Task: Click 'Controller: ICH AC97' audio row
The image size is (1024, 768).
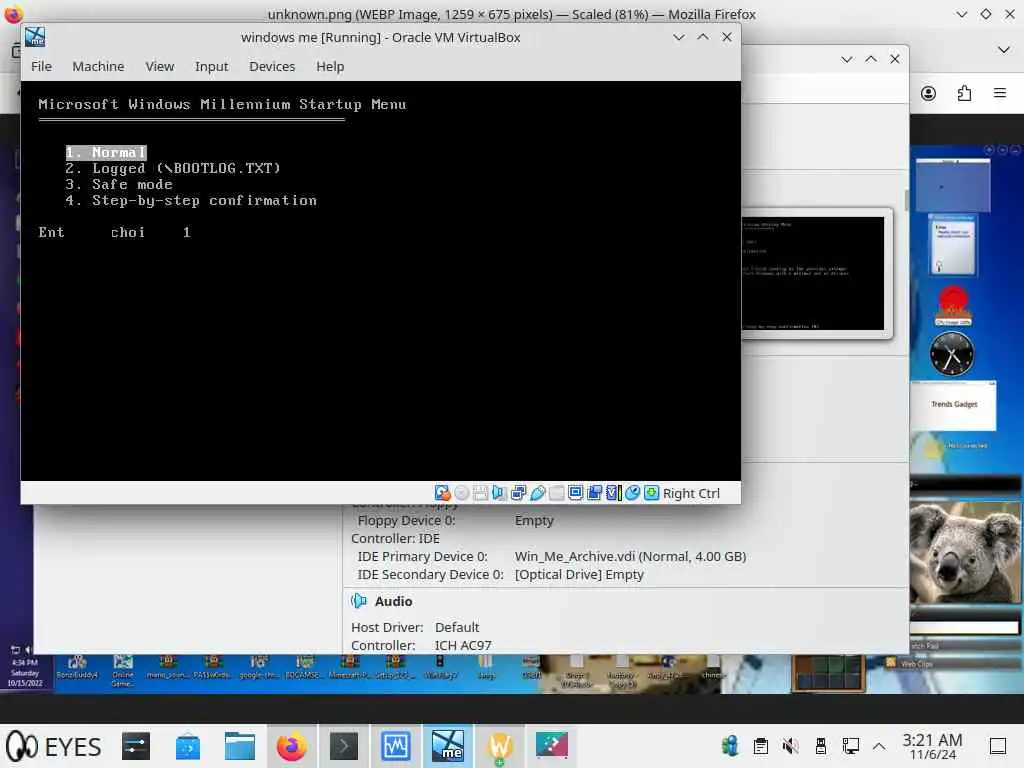Action: click(421, 645)
